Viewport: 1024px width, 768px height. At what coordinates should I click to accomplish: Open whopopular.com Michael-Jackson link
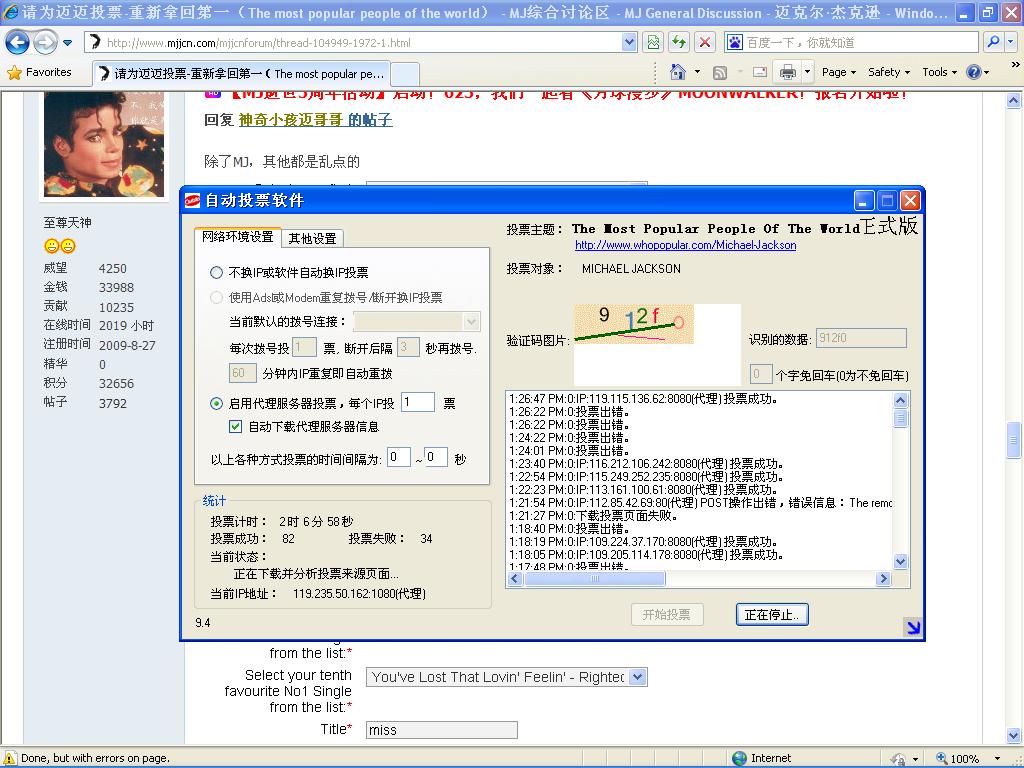click(x=685, y=245)
